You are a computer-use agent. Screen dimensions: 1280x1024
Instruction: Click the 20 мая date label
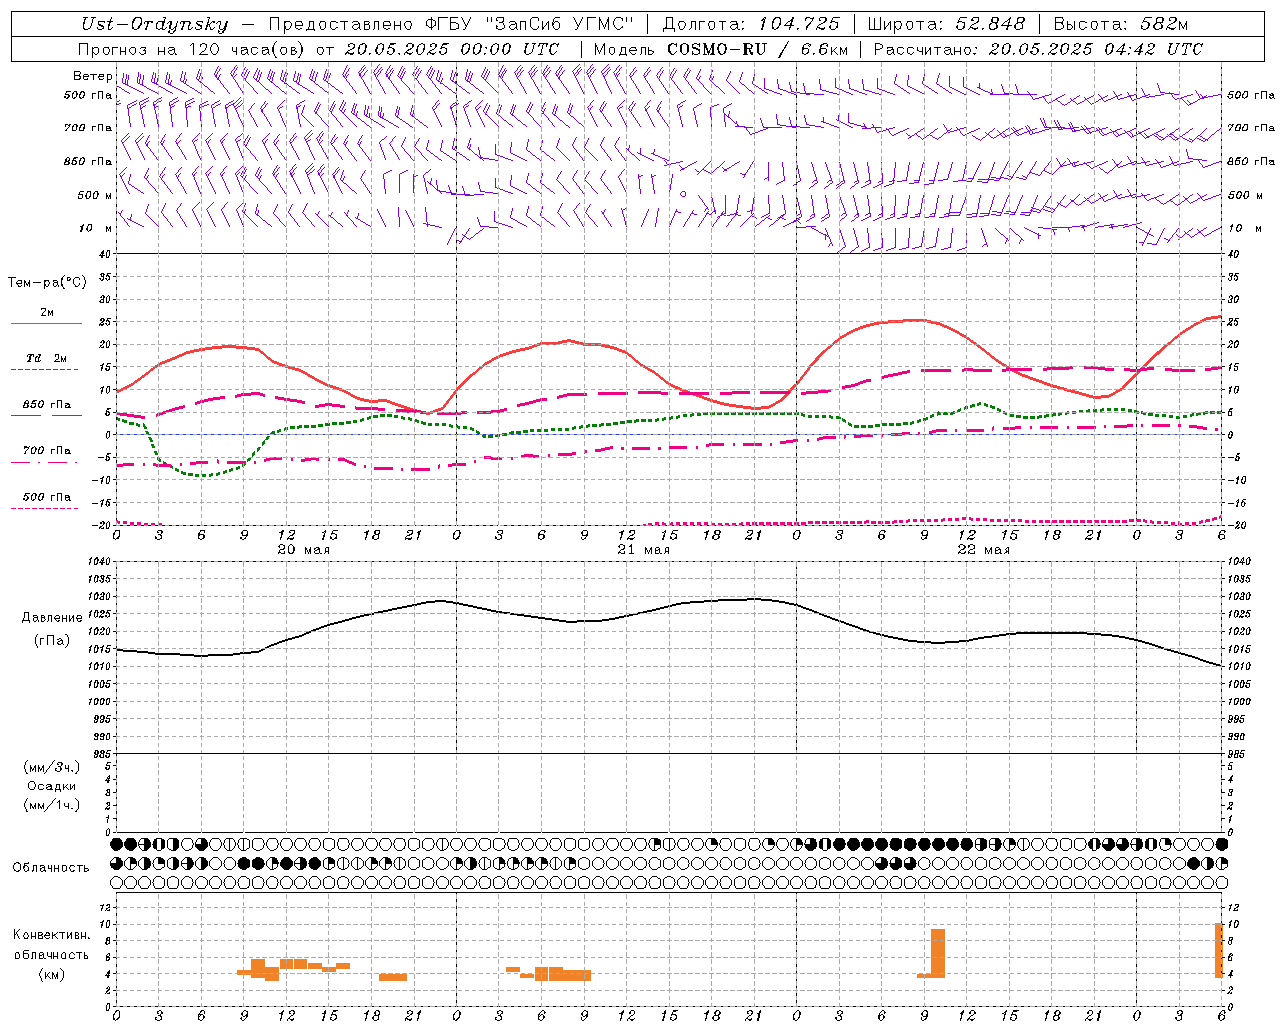(x=303, y=550)
